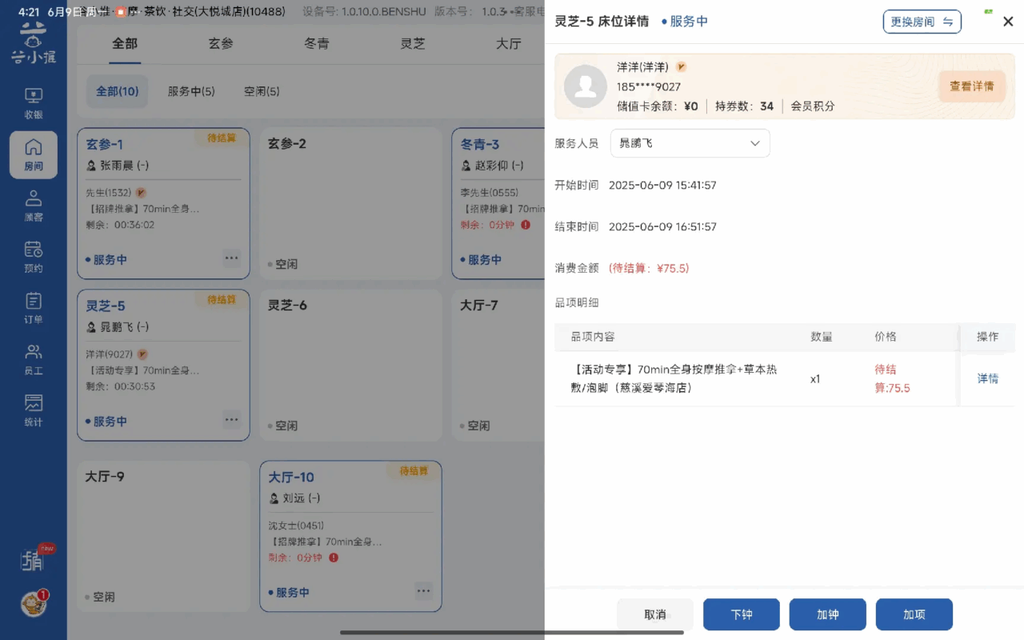This screenshot has height=640, width=1024.
Task: Open the user avatar with notification badge
Action: (x=34, y=603)
